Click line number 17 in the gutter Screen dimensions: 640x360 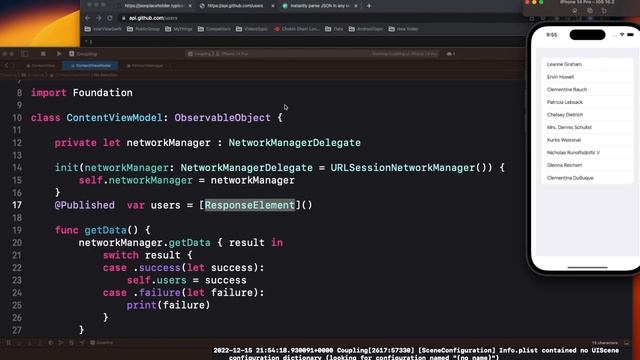pyautogui.click(x=17, y=205)
